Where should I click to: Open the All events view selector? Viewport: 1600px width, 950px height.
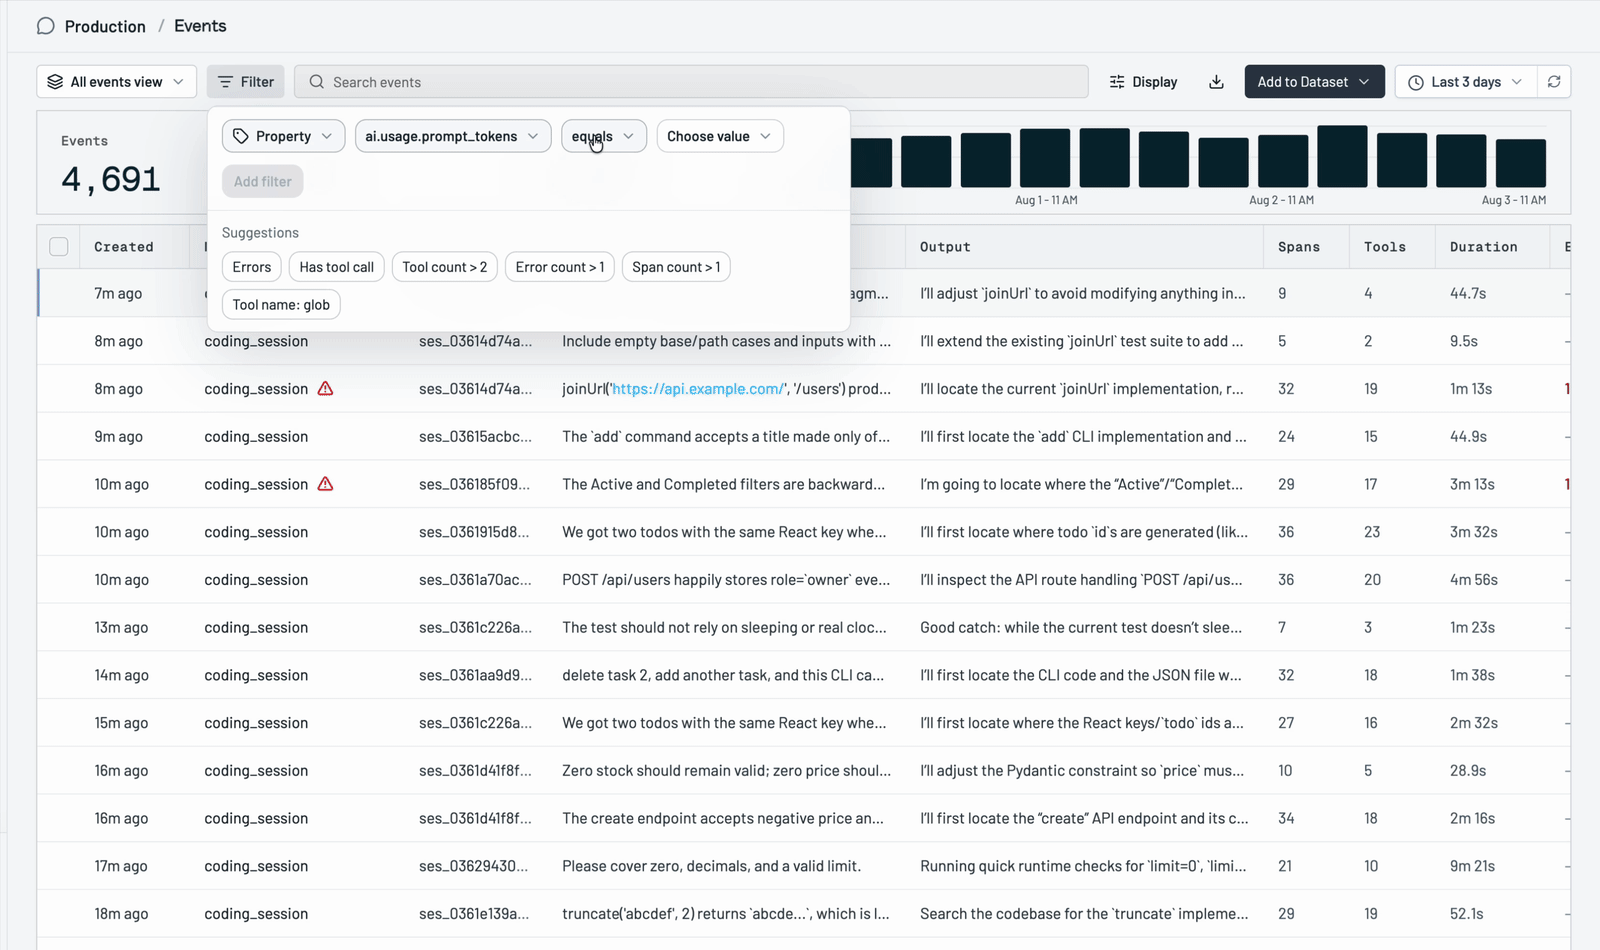117,82
